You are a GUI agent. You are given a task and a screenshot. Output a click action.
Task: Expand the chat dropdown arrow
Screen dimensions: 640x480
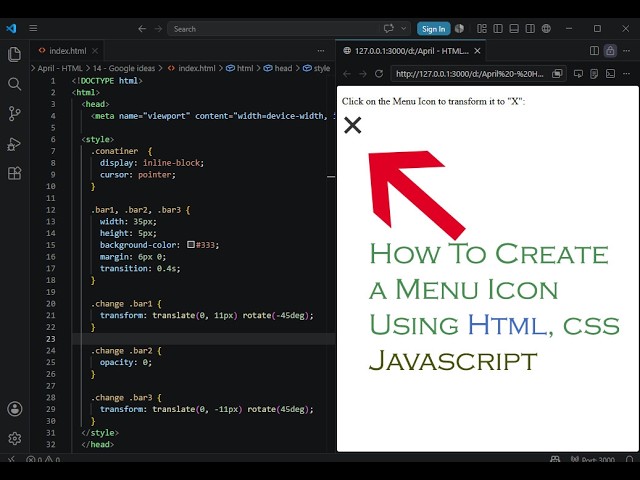pyautogui.click(x=404, y=29)
